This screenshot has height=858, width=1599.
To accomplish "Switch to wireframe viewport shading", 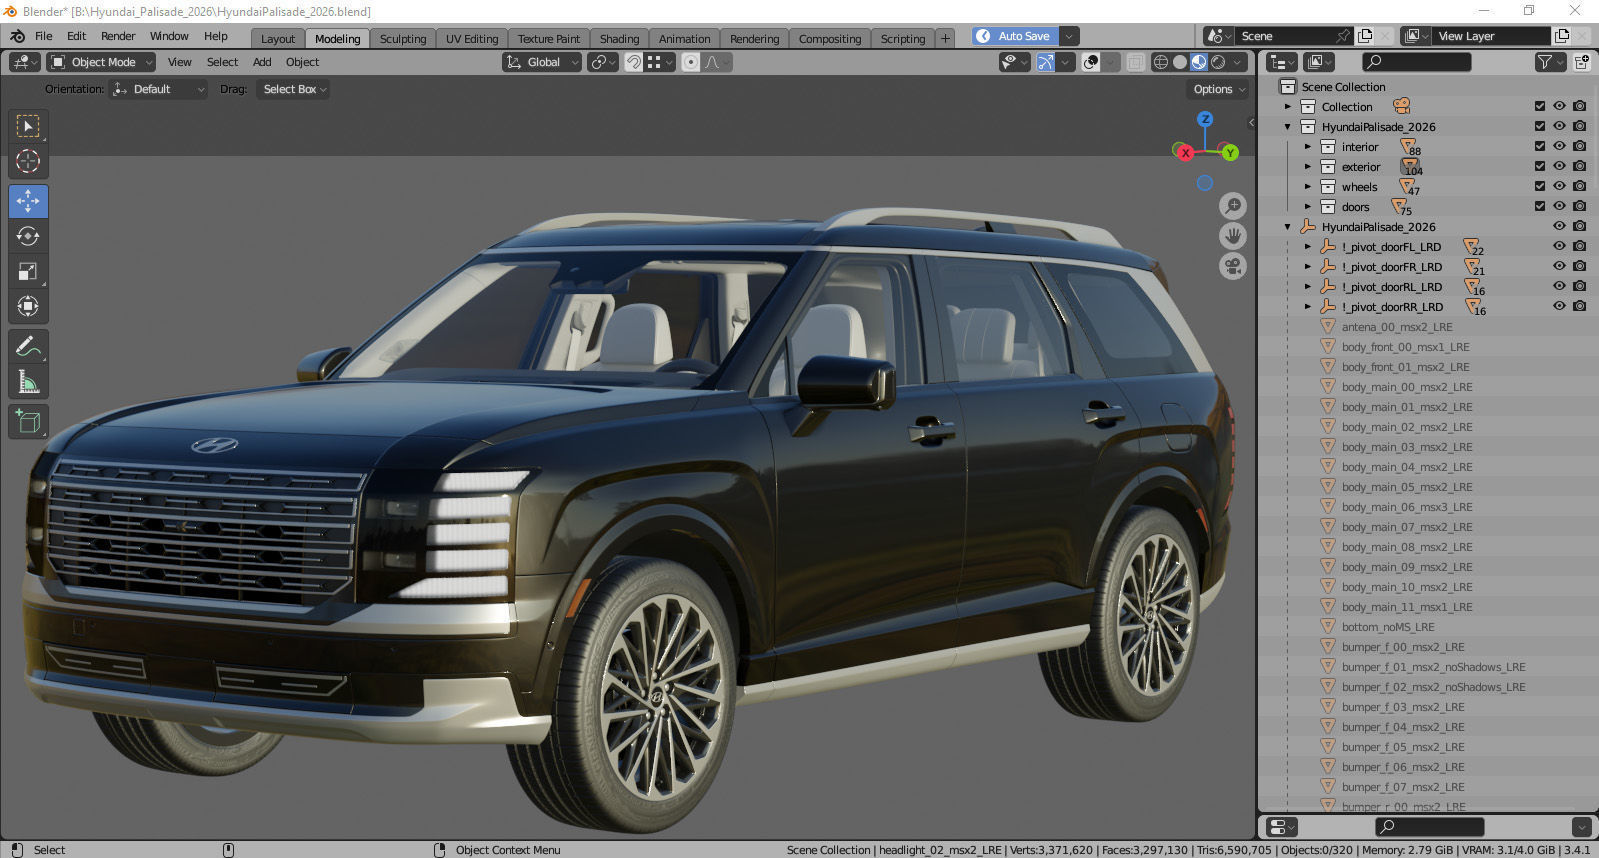I will coord(1160,62).
